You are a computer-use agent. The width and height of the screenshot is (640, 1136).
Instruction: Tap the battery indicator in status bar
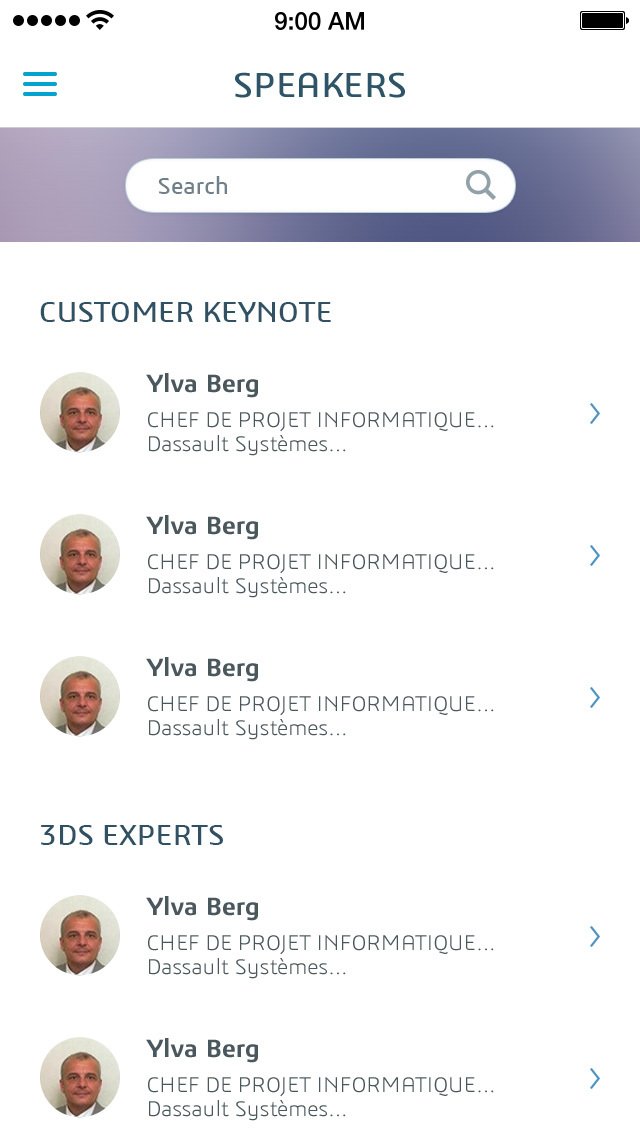pyautogui.click(x=603, y=20)
